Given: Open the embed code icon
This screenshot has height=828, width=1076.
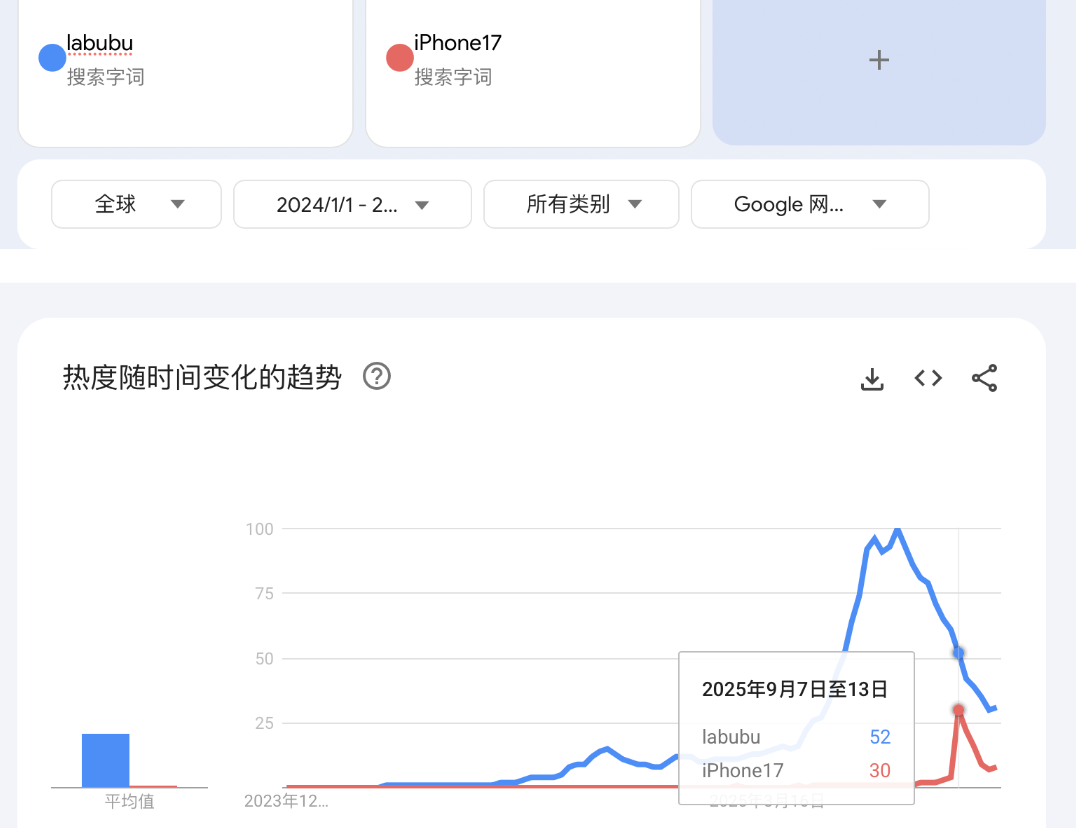Looking at the screenshot, I should (x=928, y=378).
